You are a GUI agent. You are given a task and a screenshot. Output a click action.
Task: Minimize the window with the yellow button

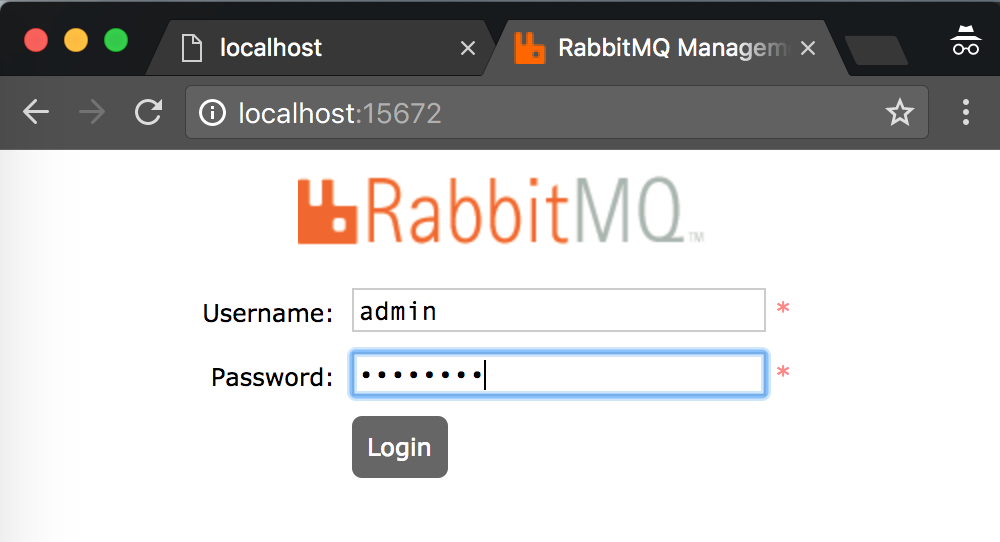[x=76, y=40]
